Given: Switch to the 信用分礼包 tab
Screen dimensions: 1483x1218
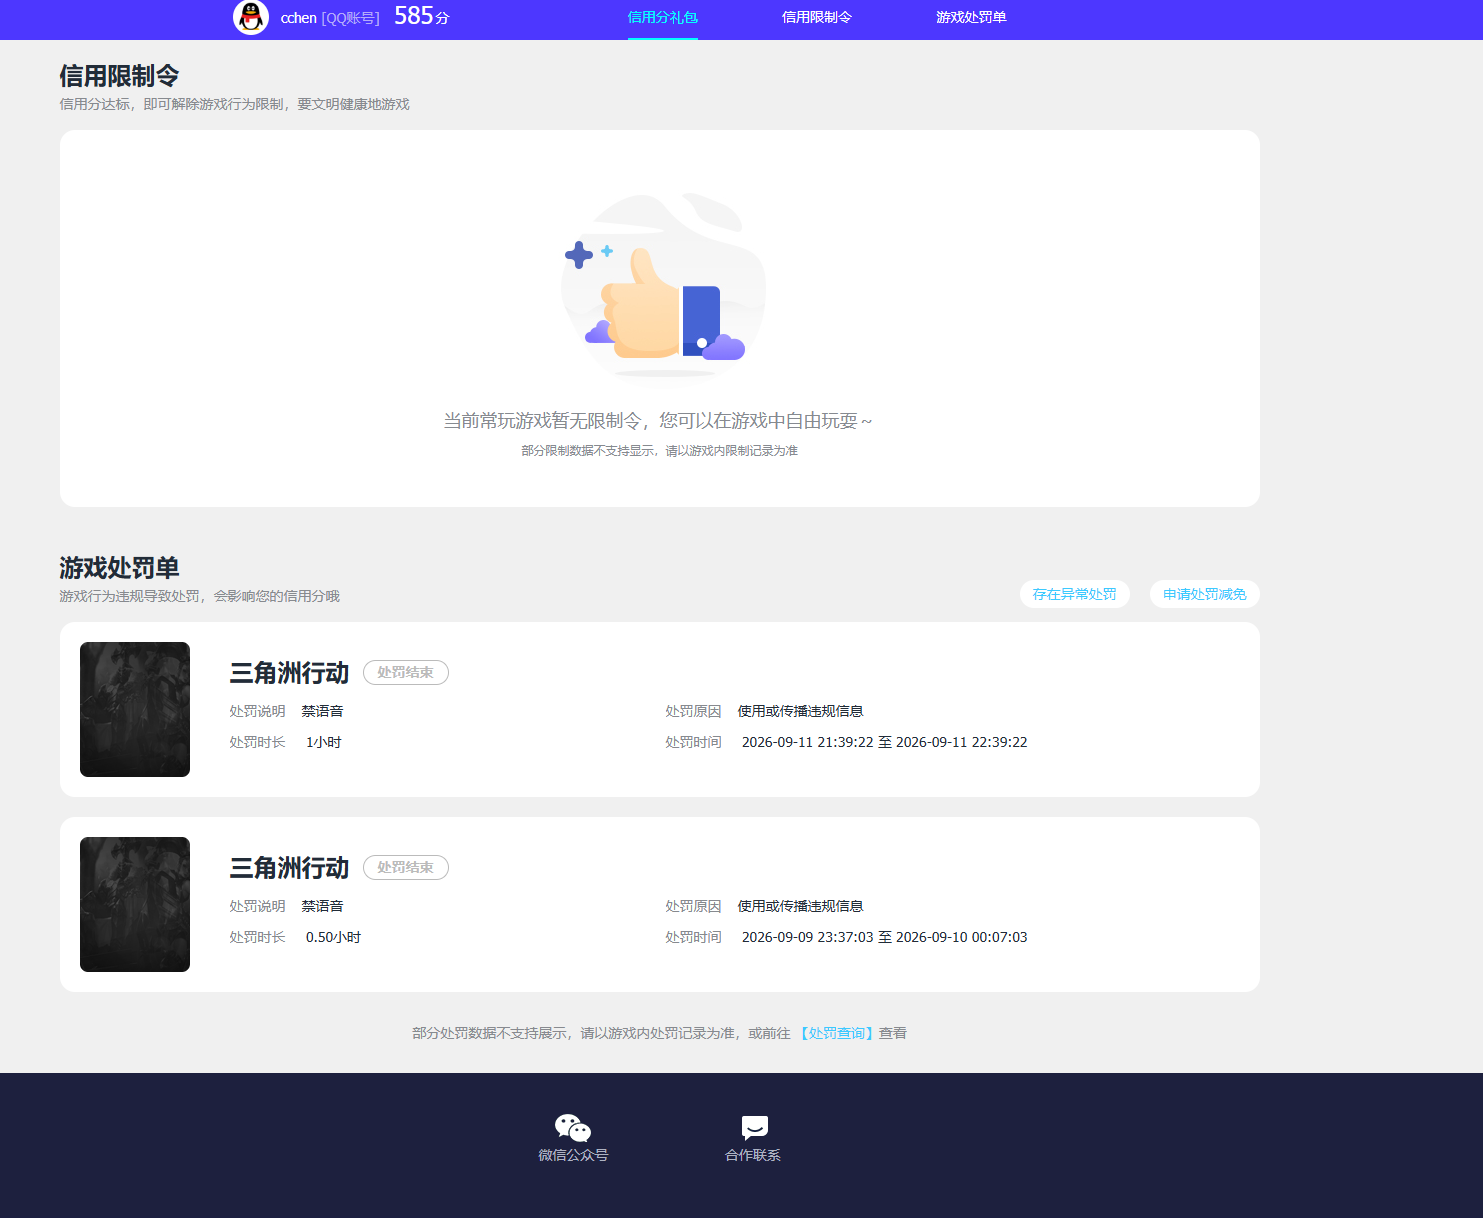Looking at the screenshot, I should click(662, 17).
